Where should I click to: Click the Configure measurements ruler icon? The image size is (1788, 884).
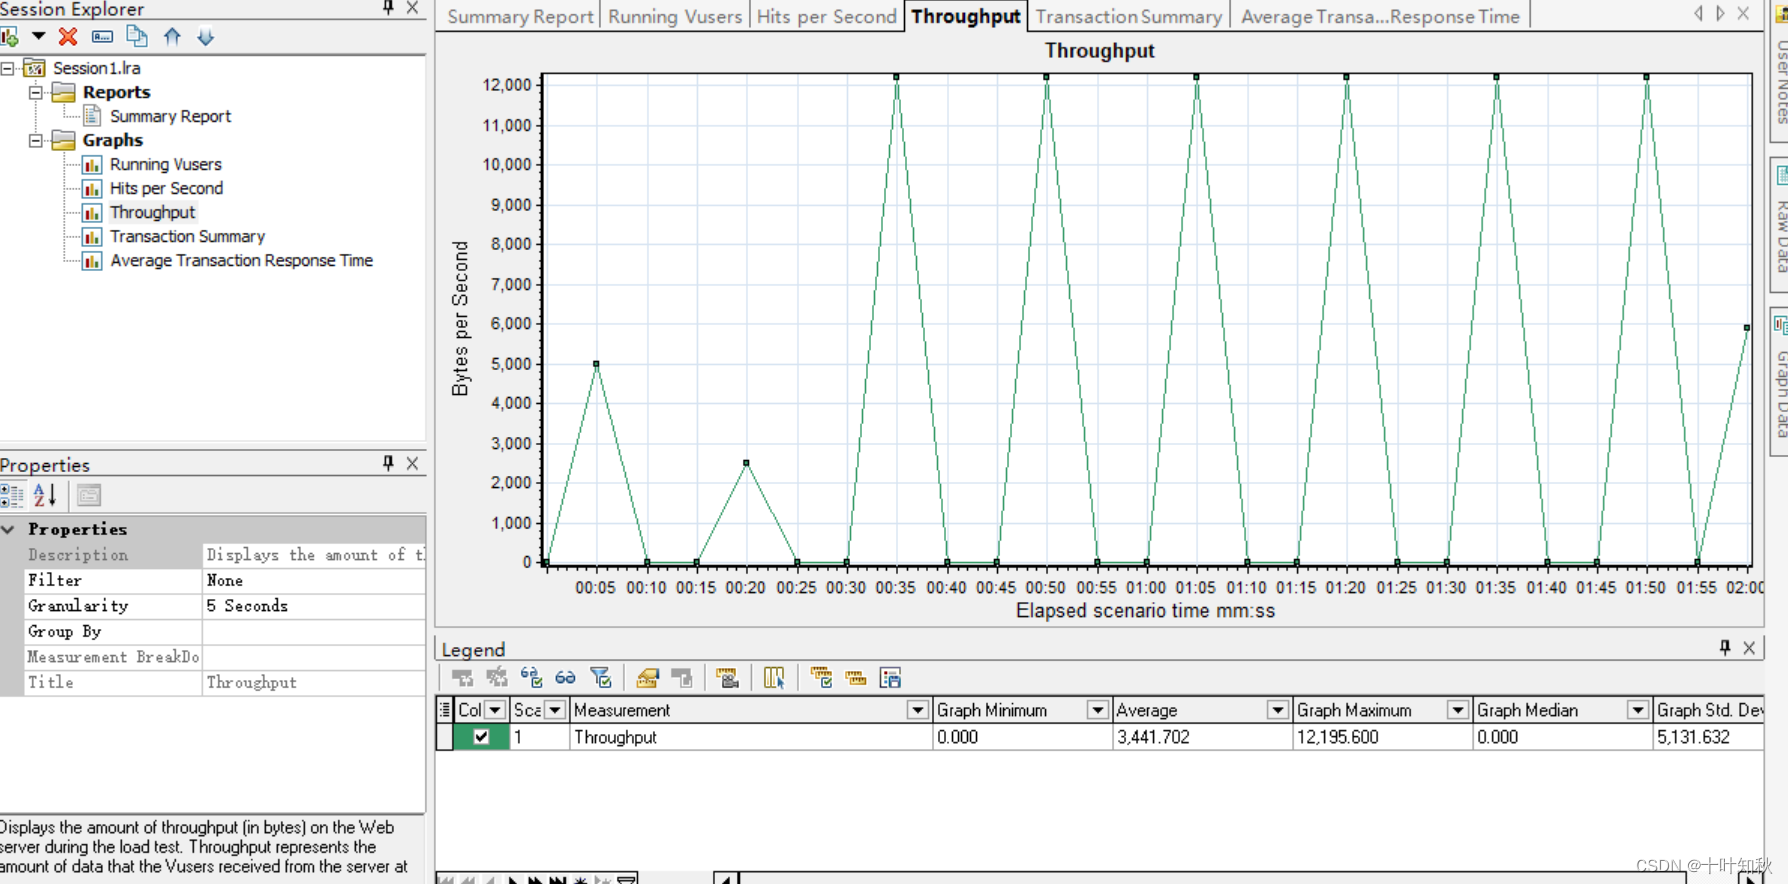647,678
